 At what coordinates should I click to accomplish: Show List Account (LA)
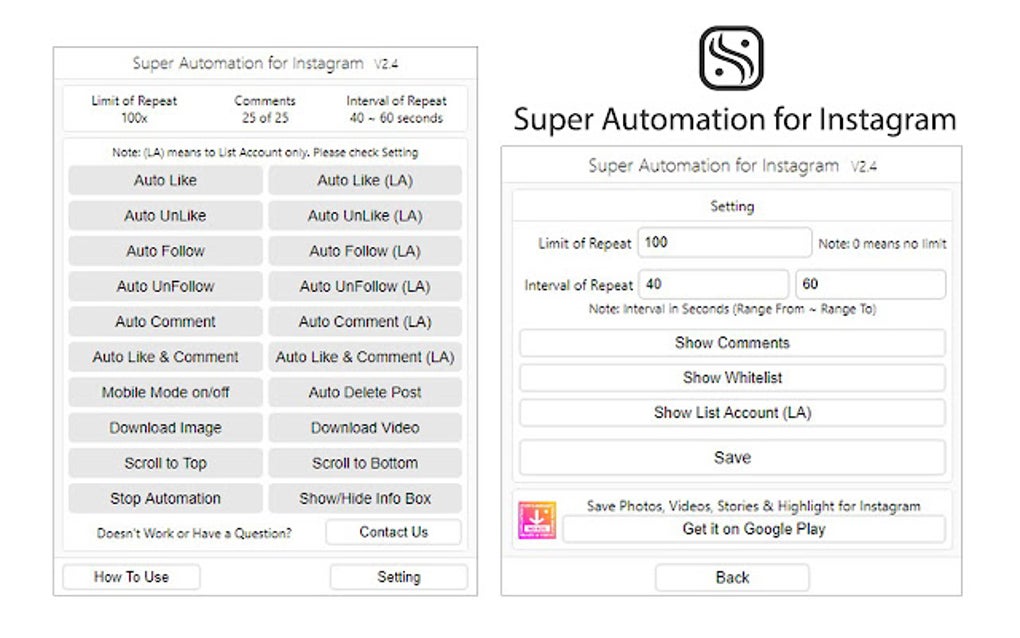732,411
